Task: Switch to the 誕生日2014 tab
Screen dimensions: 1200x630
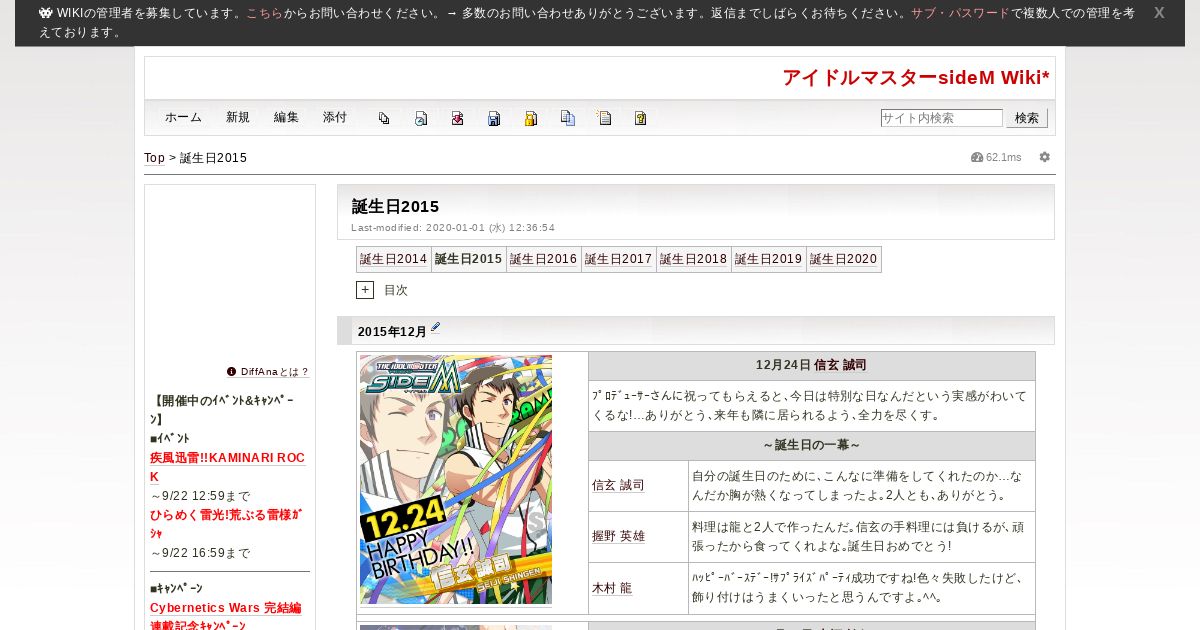Action: click(394, 259)
